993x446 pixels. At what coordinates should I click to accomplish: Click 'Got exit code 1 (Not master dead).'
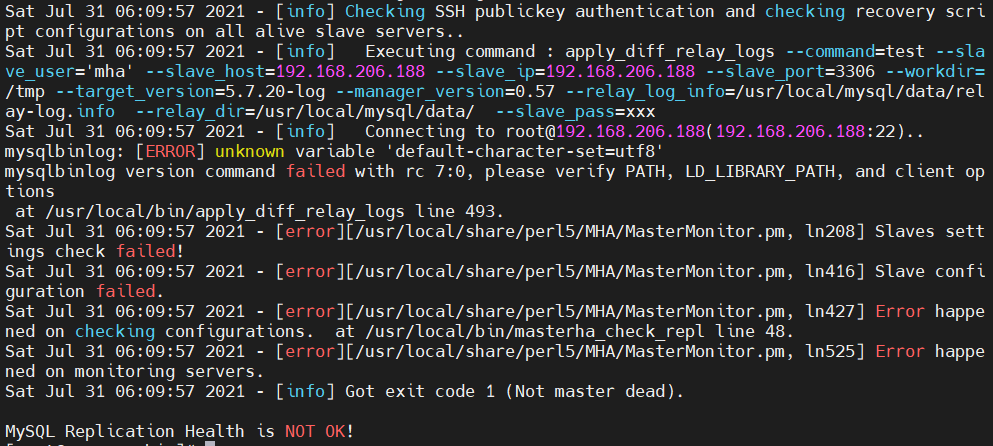tap(514, 392)
